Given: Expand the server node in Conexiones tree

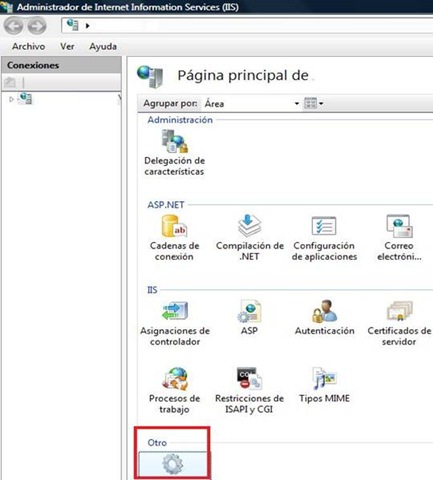Looking at the screenshot, I should 11,99.
